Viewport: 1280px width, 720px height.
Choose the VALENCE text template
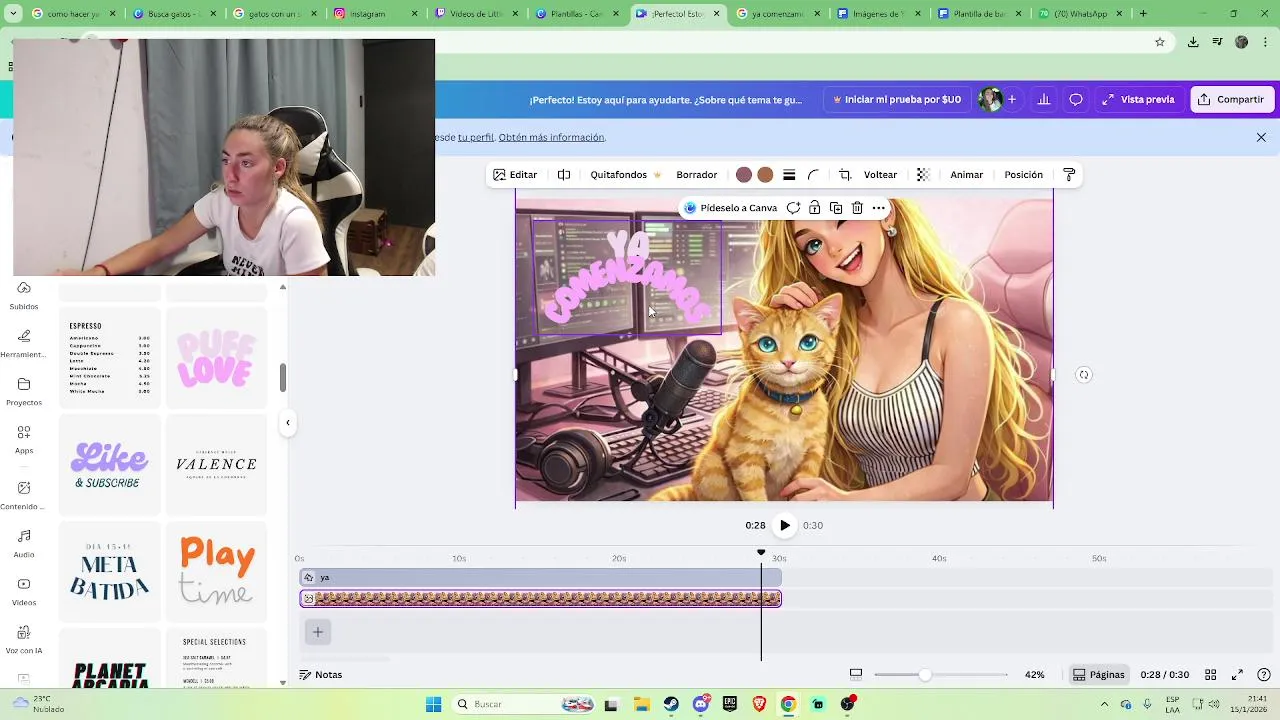coord(216,465)
